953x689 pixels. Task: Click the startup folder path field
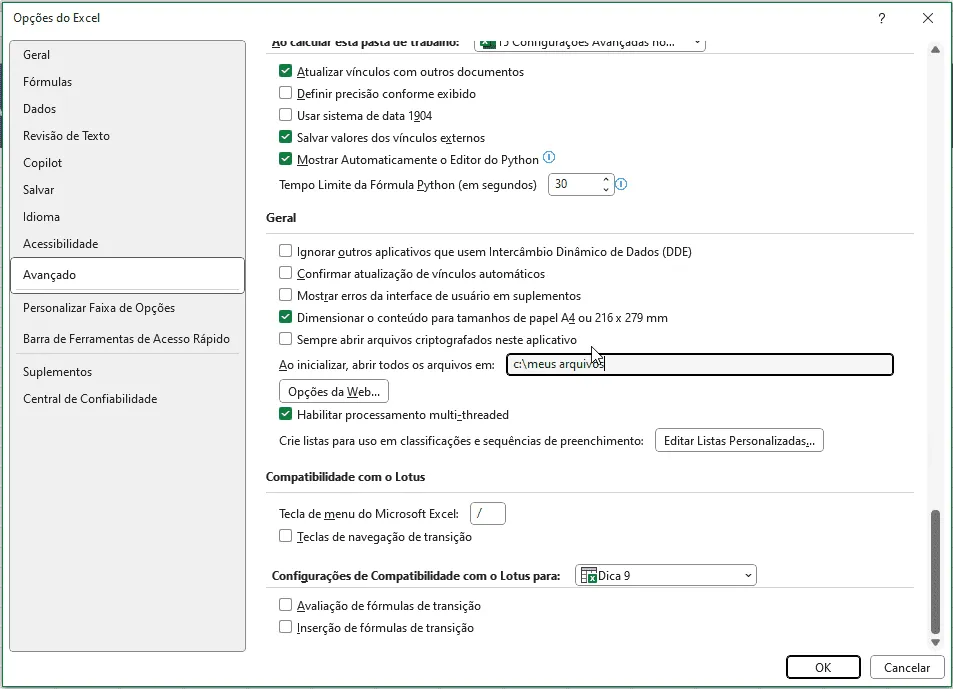pyautogui.click(x=700, y=365)
